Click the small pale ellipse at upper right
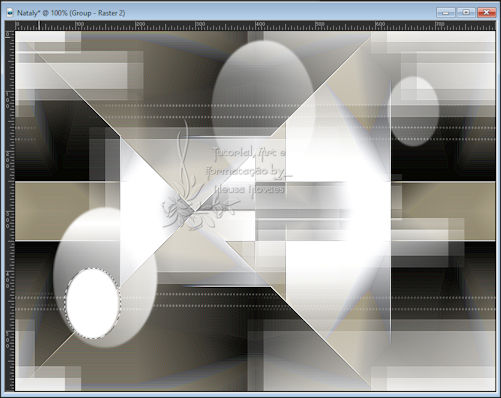The image size is (501, 398). [x=414, y=111]
